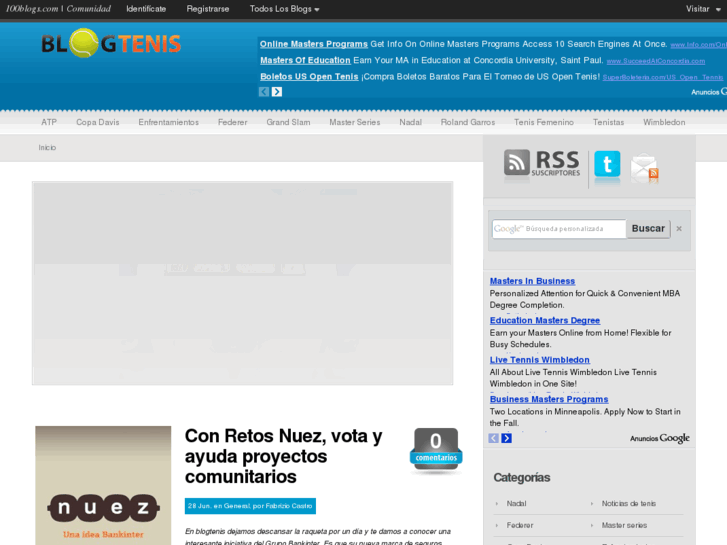
Task: Click the Inicio breadcrumb
Action: point(47,147)
